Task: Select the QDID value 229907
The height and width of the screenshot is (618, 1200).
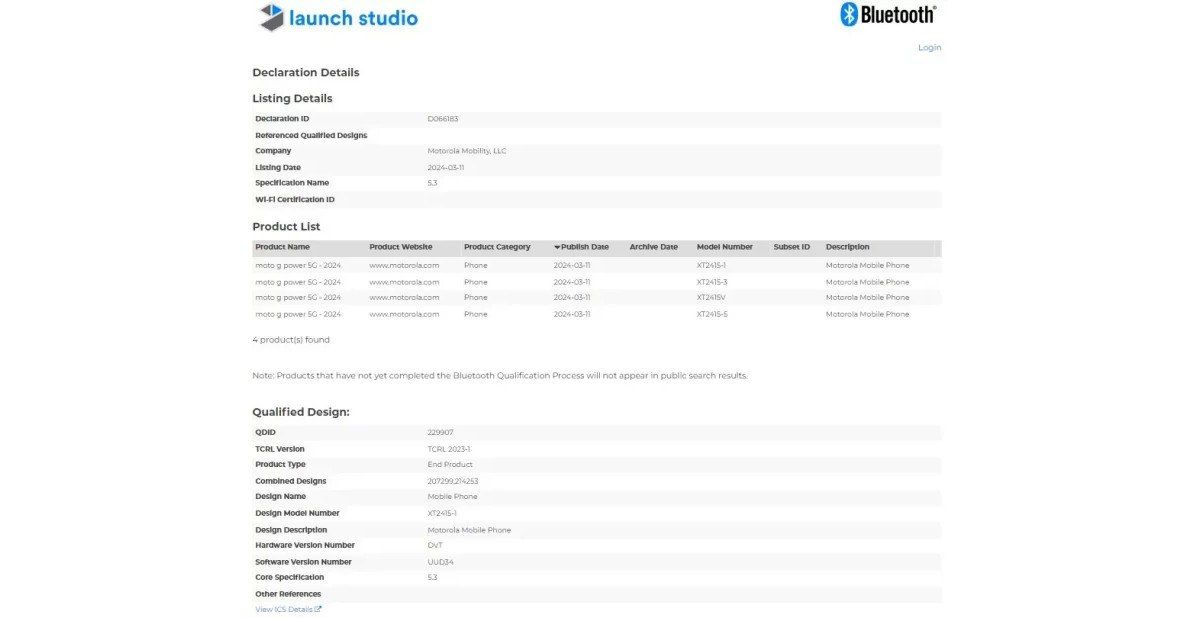Action: [x=440, y=433]
